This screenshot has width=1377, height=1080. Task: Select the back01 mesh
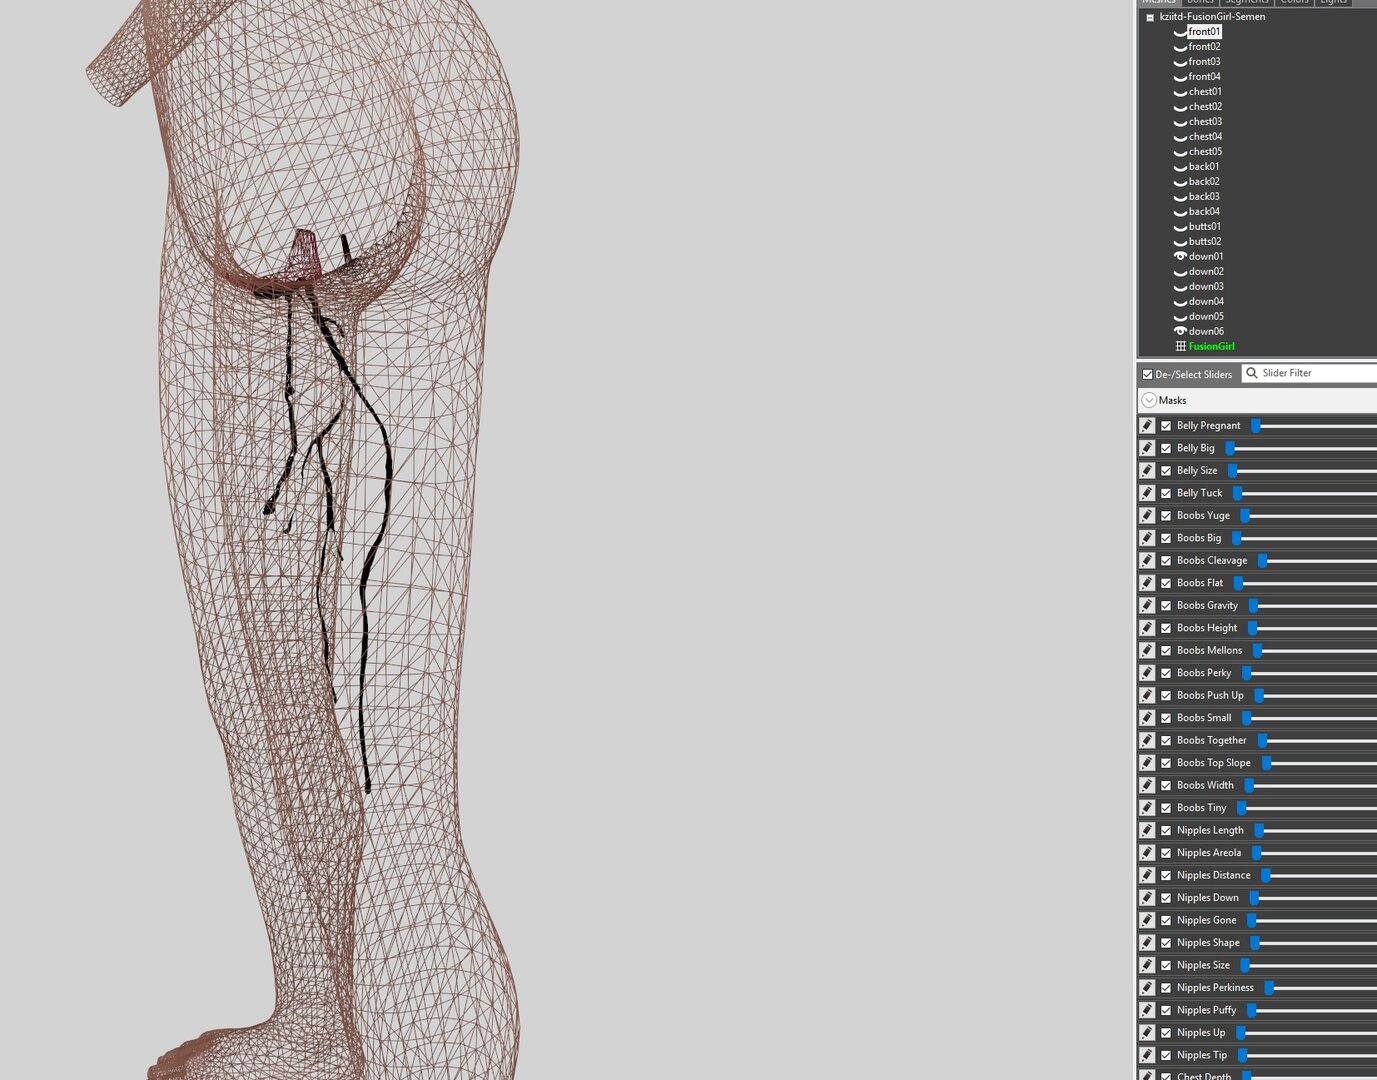pos(1204,167)
